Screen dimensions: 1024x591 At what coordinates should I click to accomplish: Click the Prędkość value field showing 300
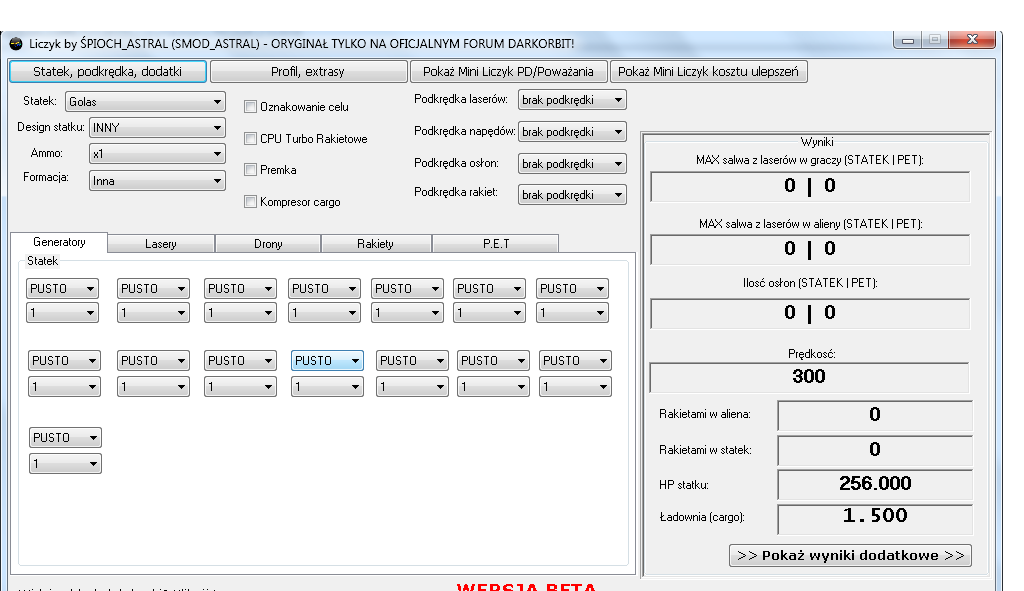point(809,377)
